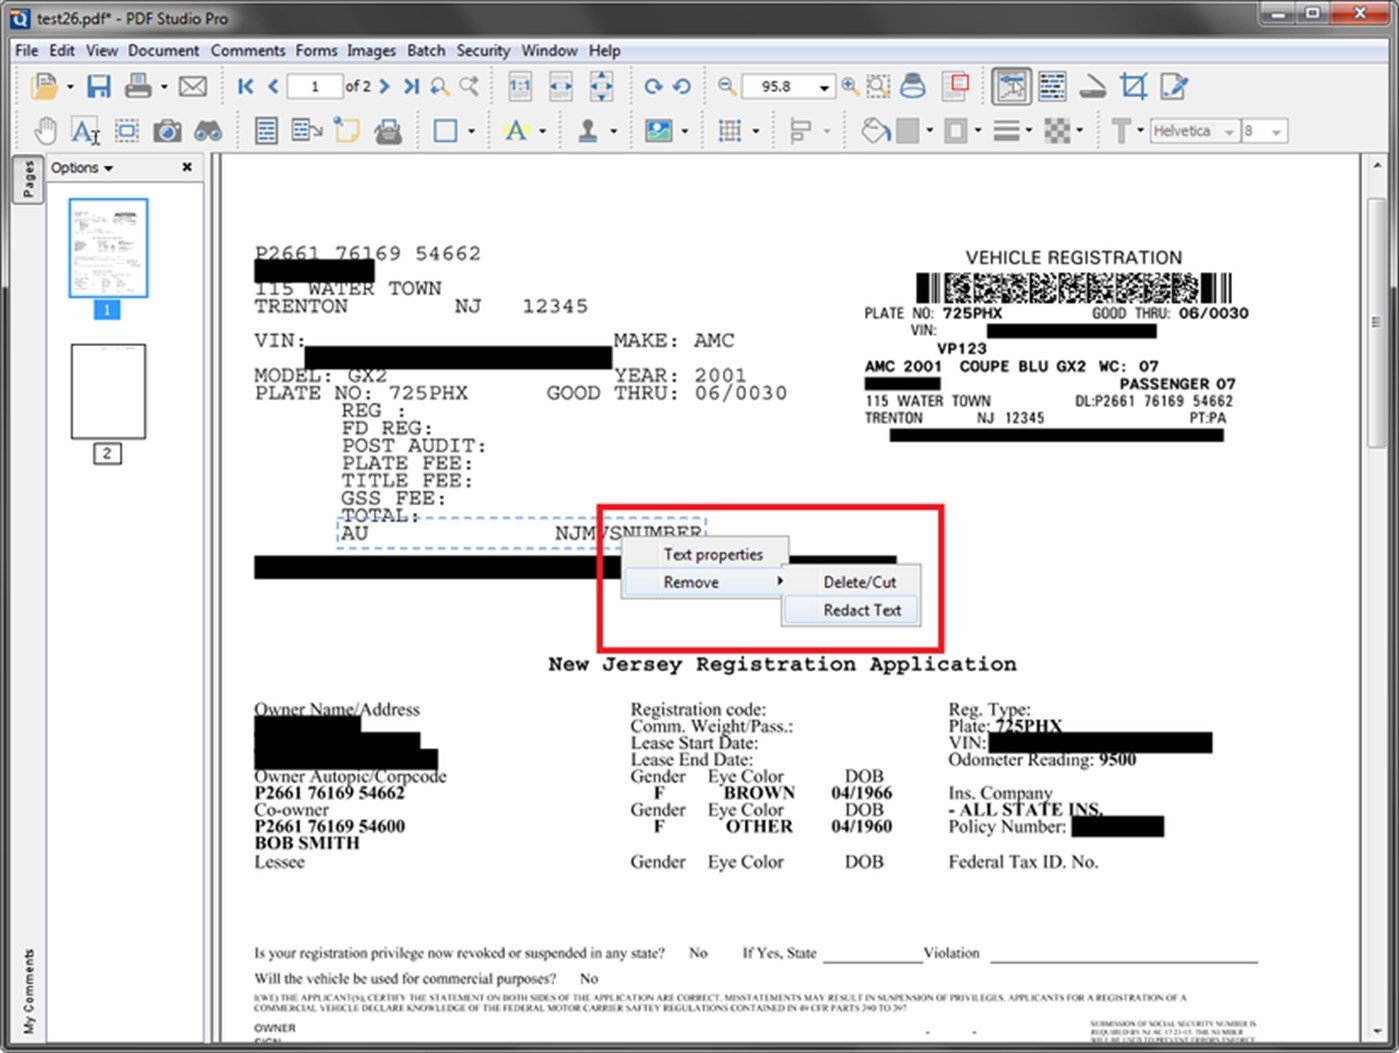Click the Scan to PDF scanner icon
The height and width of the screenshot is (1053, 1399).
[1092, 87]
